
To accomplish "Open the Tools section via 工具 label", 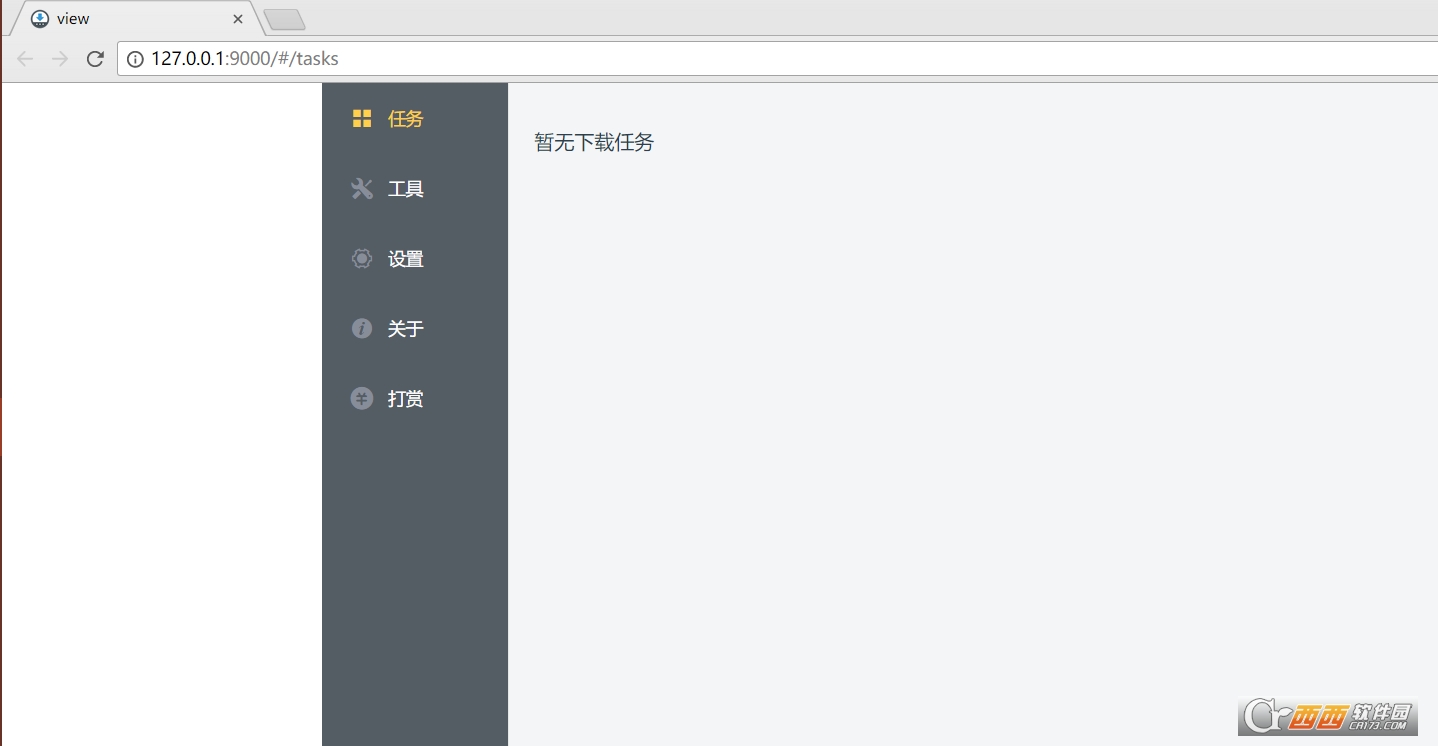I will click(406, 188).
